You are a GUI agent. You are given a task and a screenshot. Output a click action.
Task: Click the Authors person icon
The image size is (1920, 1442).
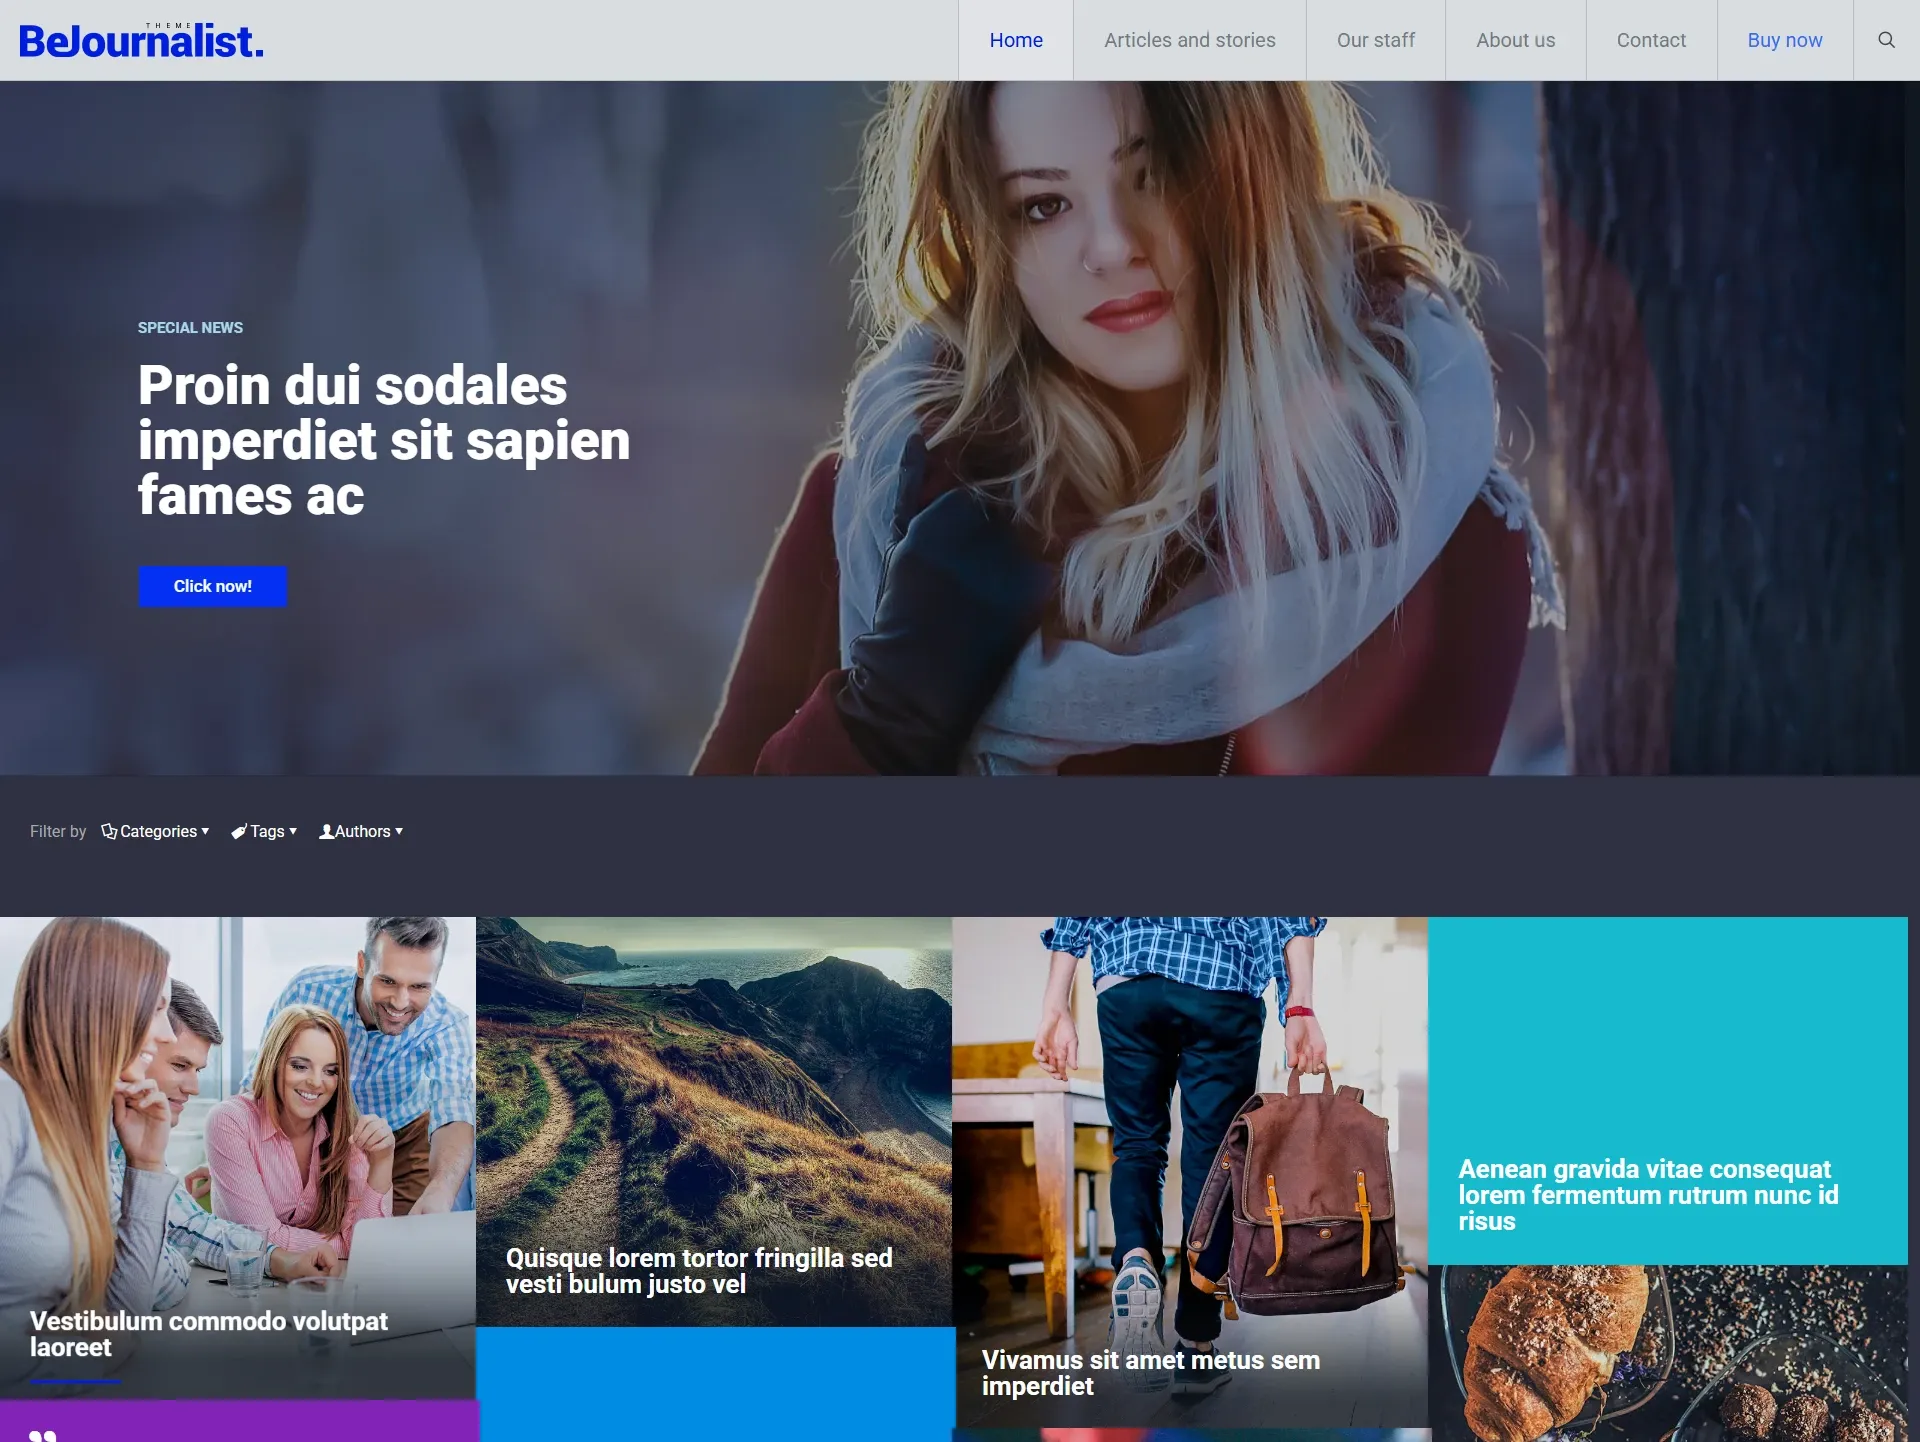click(326, 831)
